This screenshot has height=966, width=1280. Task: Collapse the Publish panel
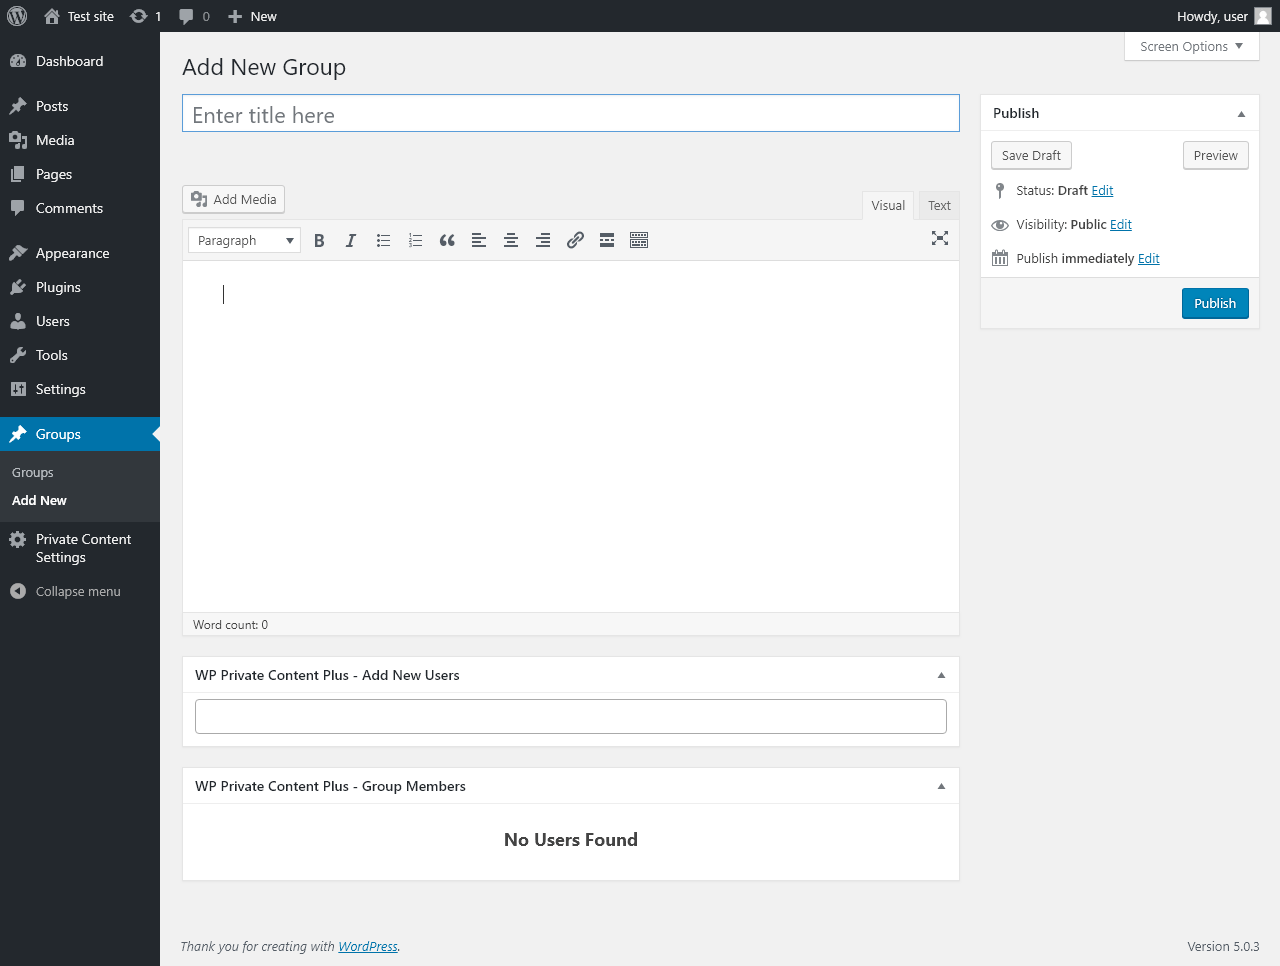click(x=1241, y=114)
